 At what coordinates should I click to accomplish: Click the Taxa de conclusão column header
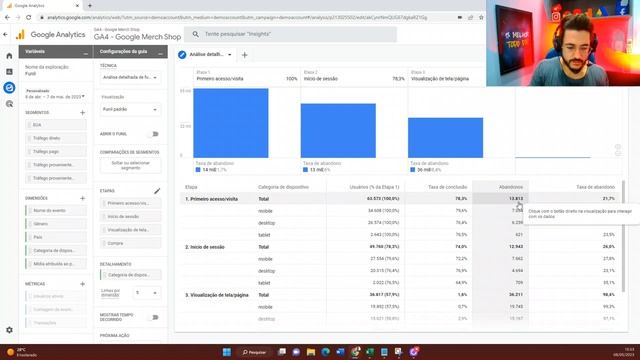coord(447,187)
